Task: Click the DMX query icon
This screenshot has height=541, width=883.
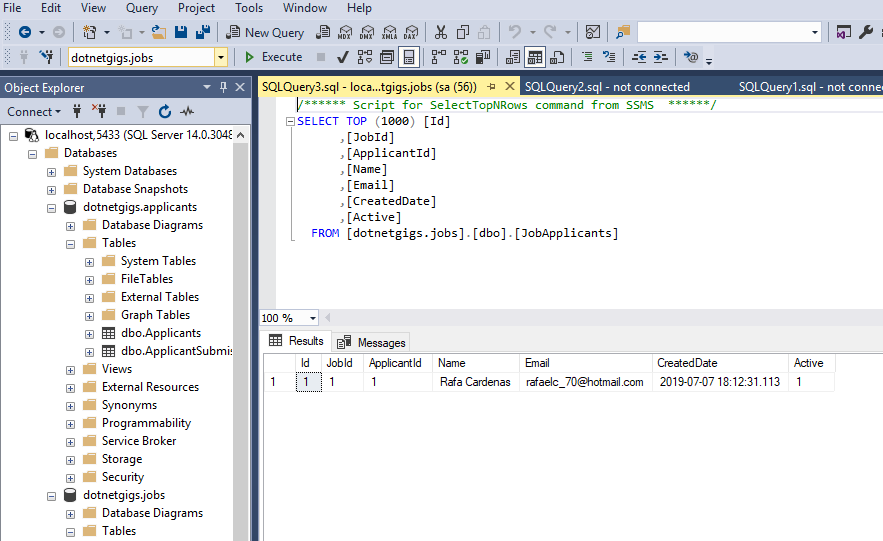Action: 367,32
